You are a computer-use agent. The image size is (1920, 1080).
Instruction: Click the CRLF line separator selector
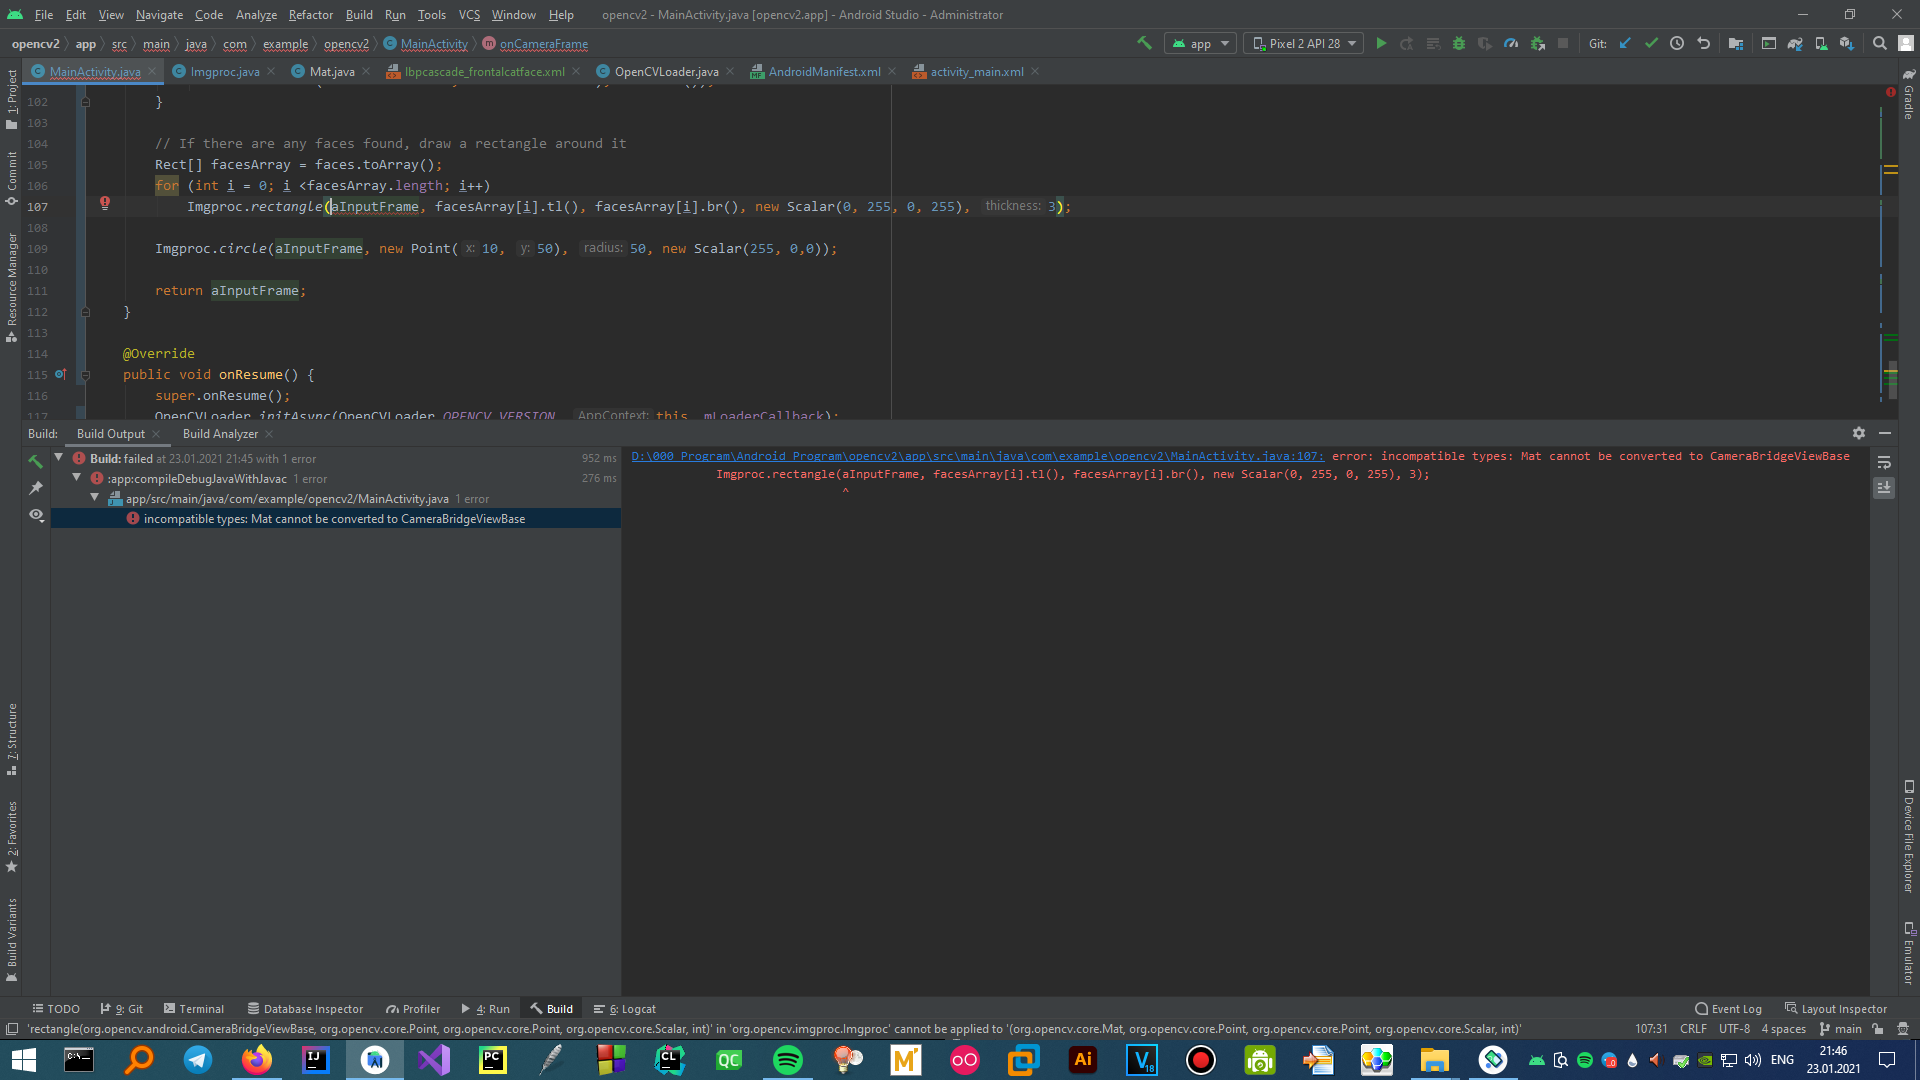pyautogui.click(x=1693, y=1029)
